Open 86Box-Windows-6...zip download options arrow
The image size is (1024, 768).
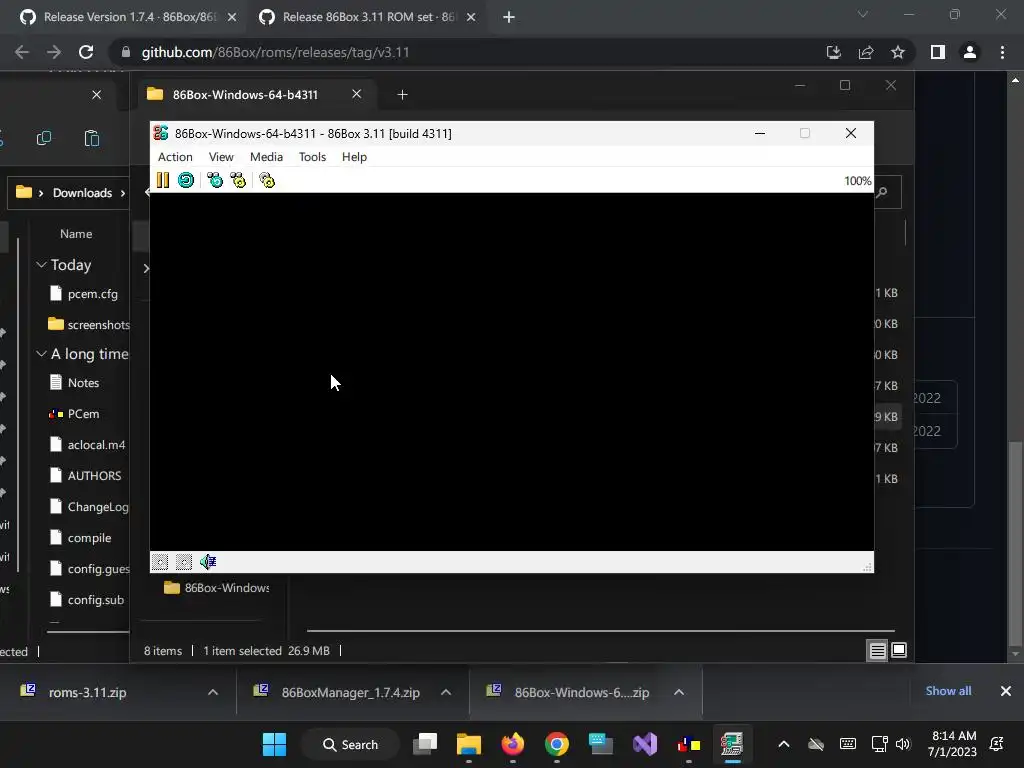pyautogui.click(x=679, y=692)
